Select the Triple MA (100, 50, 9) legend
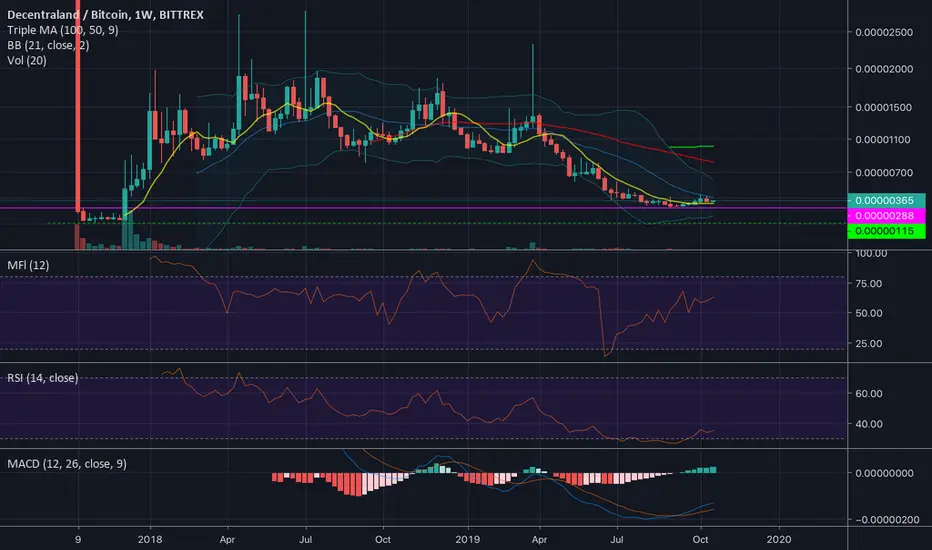 click(x=63, y=30)
